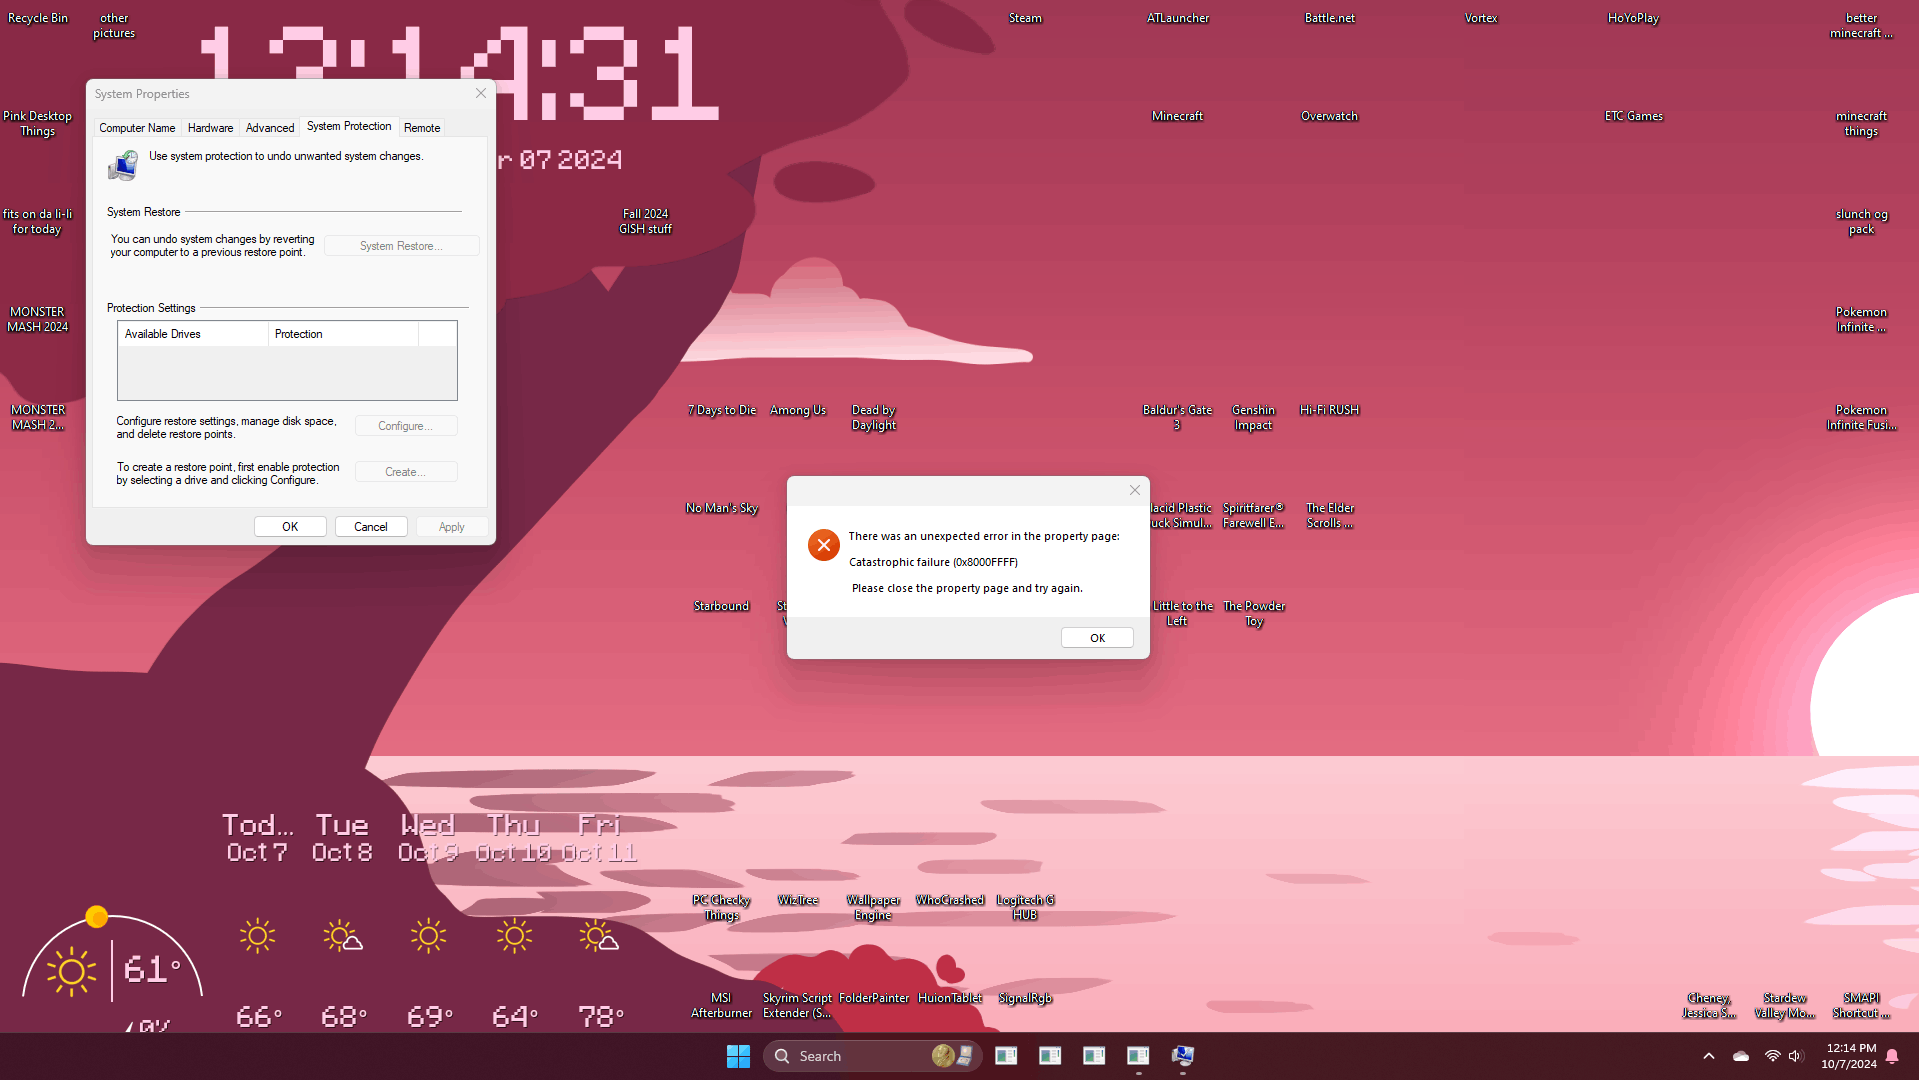
Task: Open the Advanced tab in System Properties
Action: point(270,128)
